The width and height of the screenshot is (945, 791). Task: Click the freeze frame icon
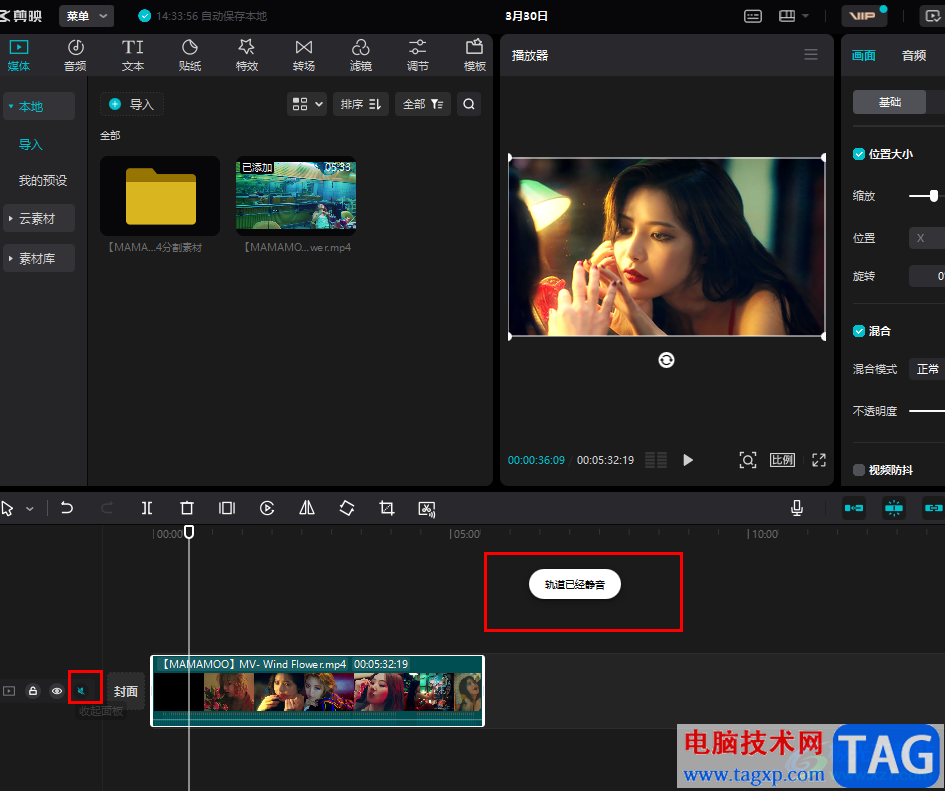(x=227, y=508)
